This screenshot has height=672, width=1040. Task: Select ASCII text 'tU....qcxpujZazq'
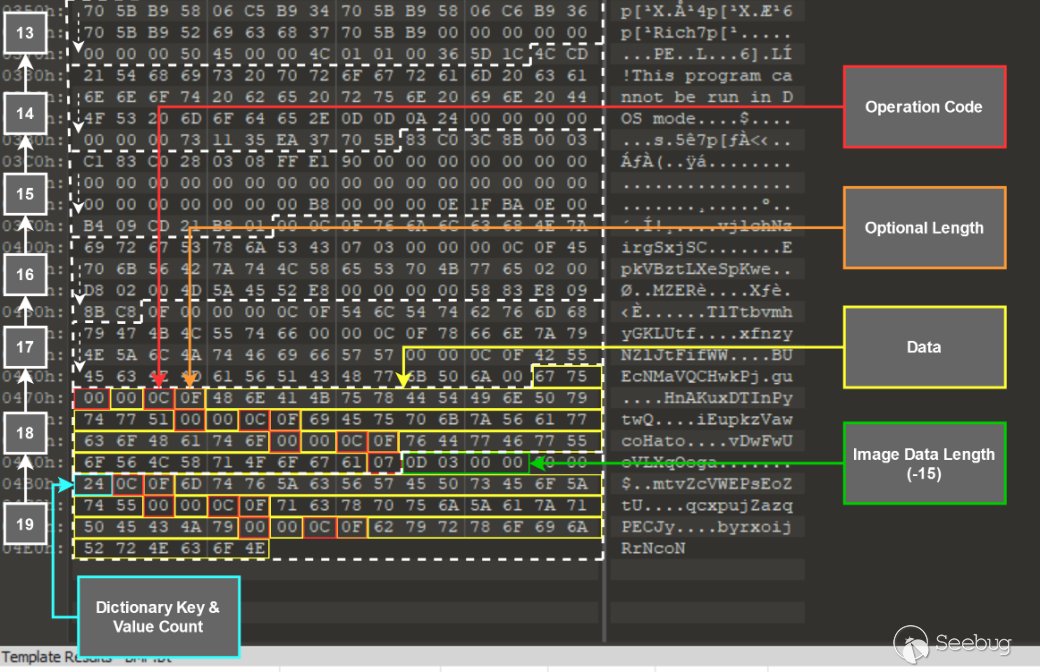[x=706, y=505]
